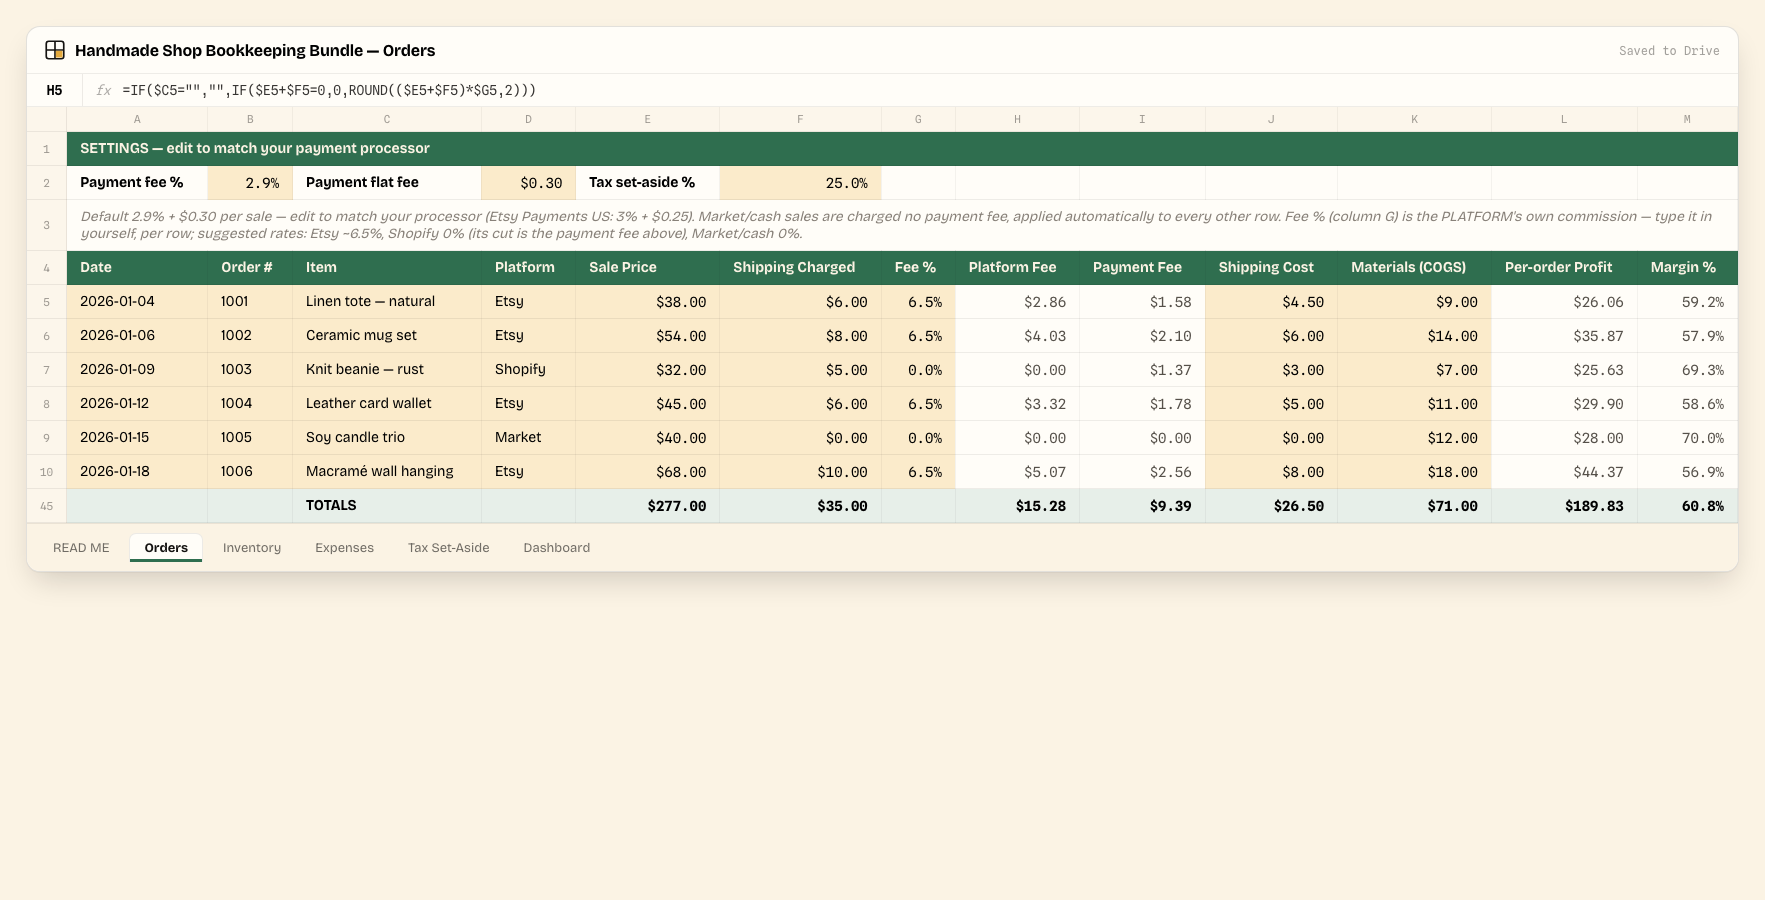Click the bundle title text
Viewport: 1765px width, 900px height.
click(x=255, y=51)
